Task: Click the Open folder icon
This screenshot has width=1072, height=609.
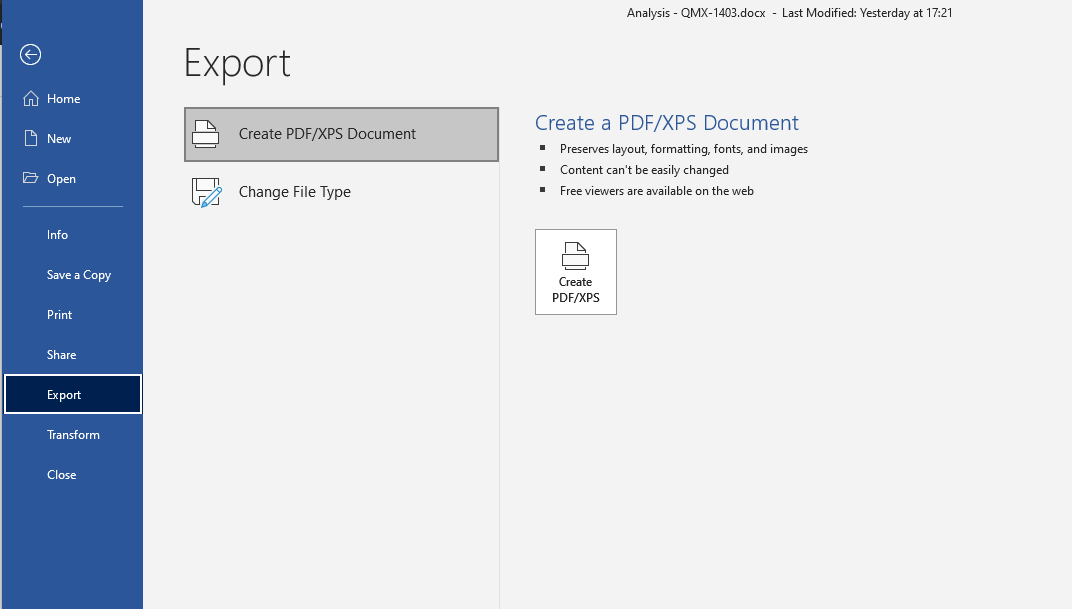Action: click(x=31, y=178)
